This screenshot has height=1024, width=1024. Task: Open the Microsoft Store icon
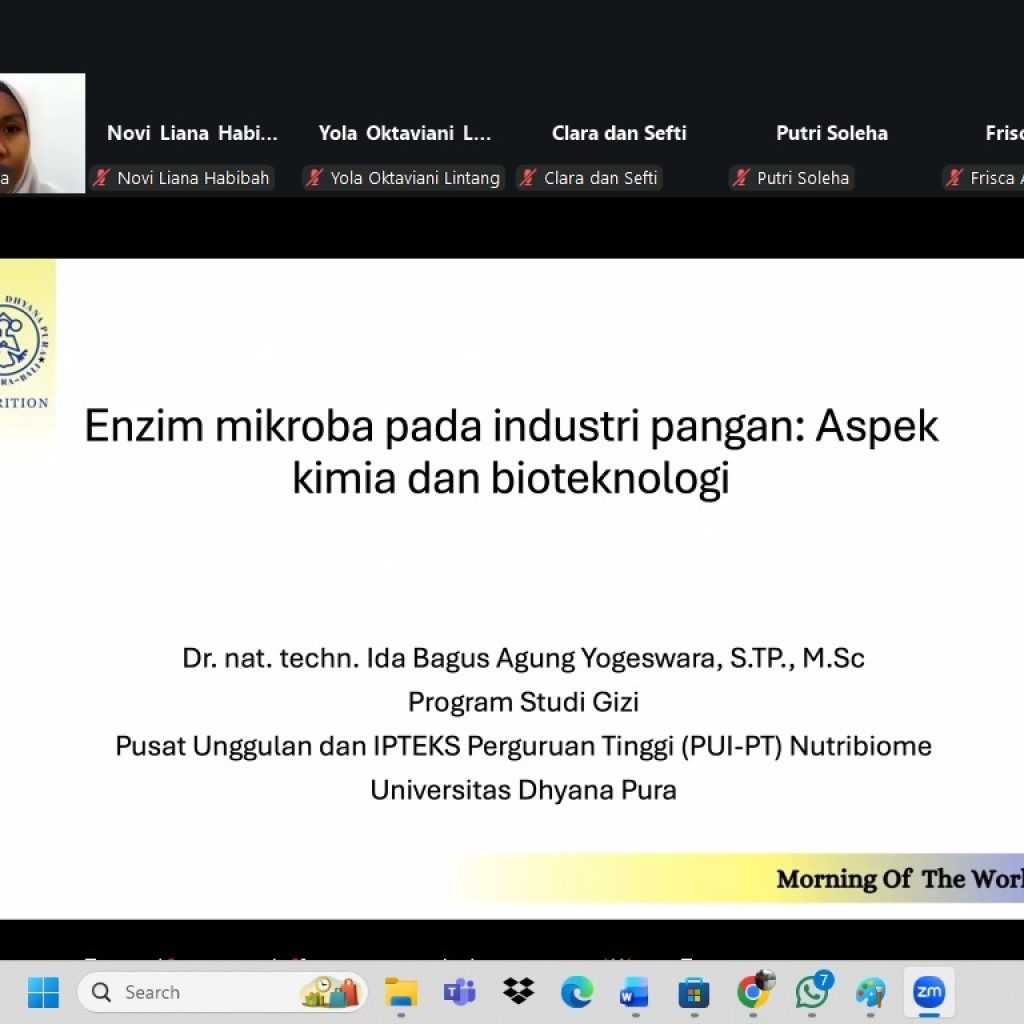tap(693, 992)
